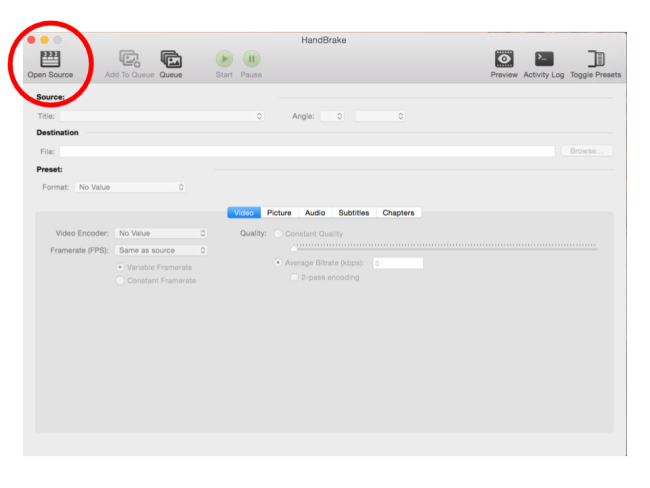Open the Preview window icon
This screenshot has height=488, width=650.
pos(504,59)
